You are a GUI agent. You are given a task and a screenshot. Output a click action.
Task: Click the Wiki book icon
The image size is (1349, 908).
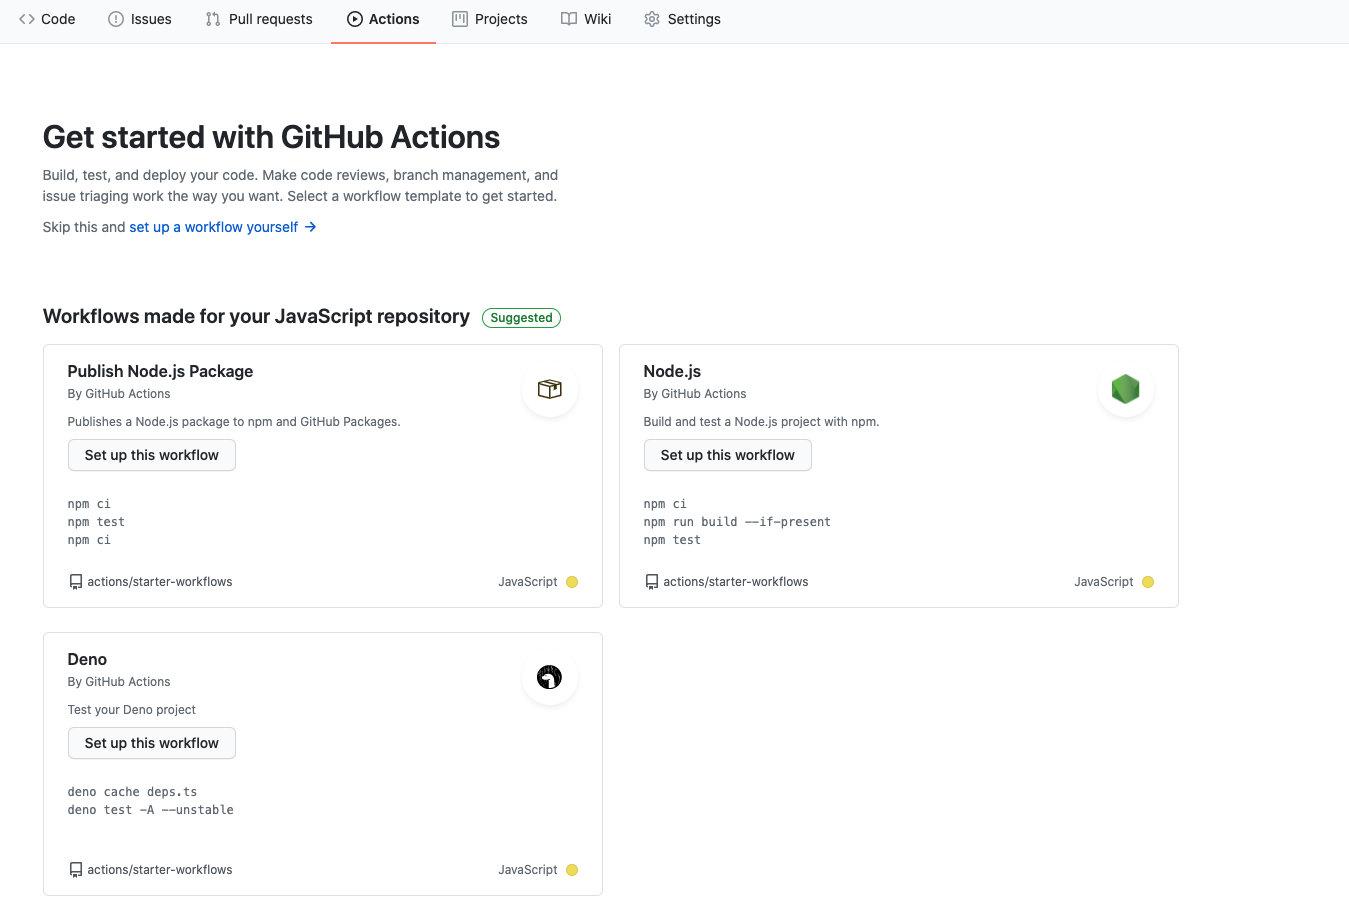pyautogui.click(x=569, y=19)
